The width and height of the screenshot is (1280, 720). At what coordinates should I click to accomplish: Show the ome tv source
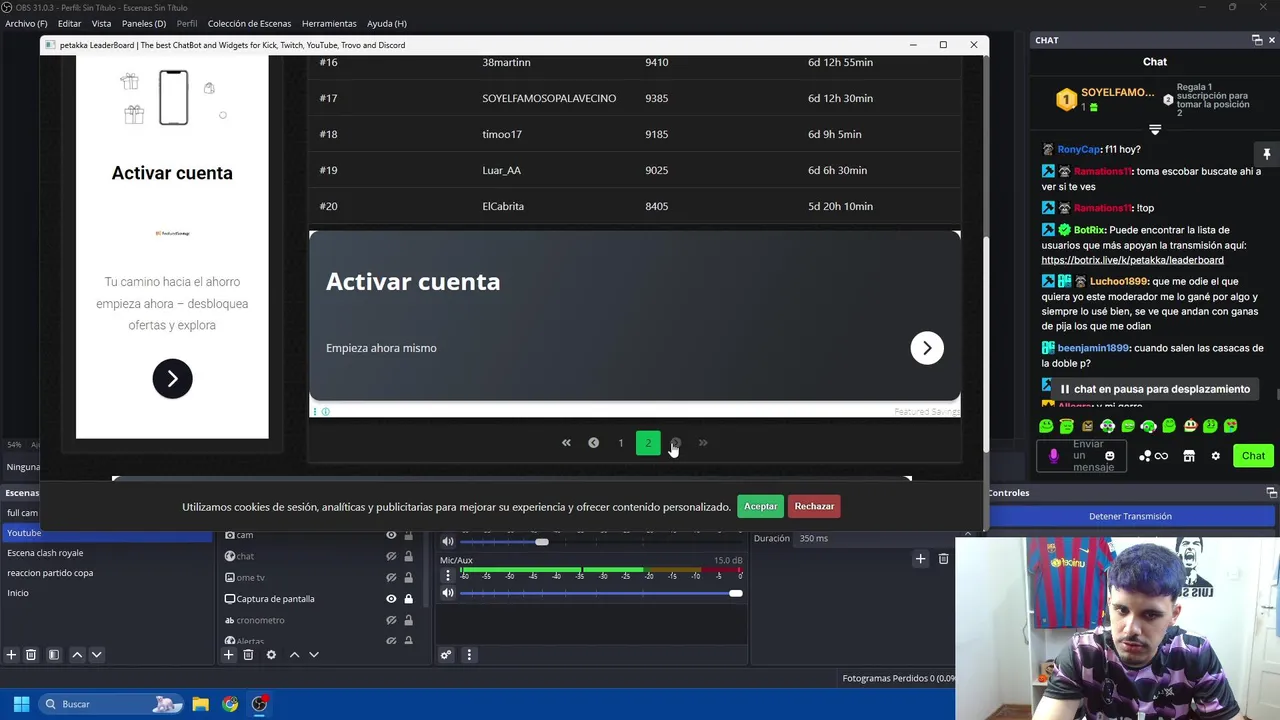(x=391, y=577)
